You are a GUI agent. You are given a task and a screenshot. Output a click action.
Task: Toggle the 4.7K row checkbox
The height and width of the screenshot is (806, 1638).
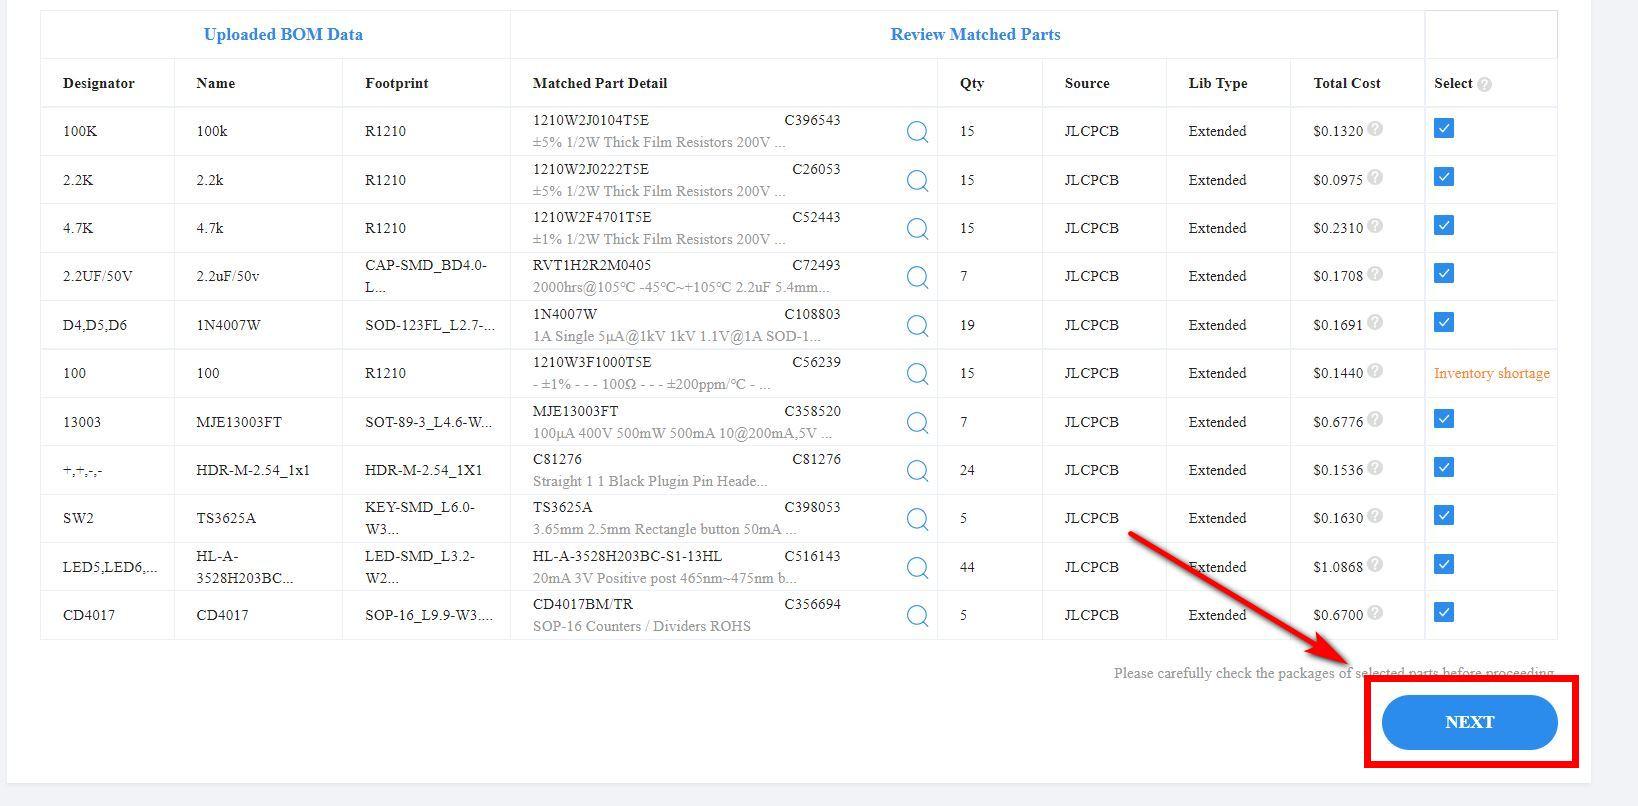pyautogui.click(x=1443, y=225)
